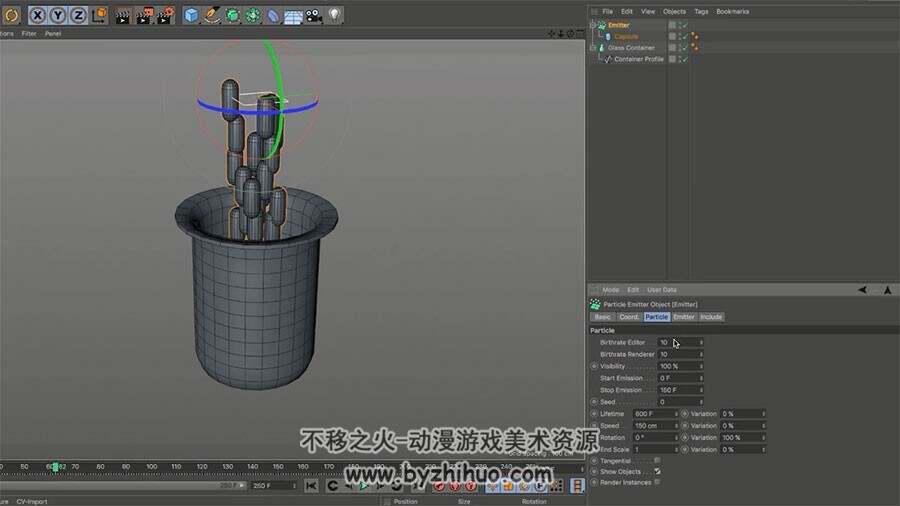Open the viewport Panel menu
The image size is (900, 506).
click(x=53, y=34)
